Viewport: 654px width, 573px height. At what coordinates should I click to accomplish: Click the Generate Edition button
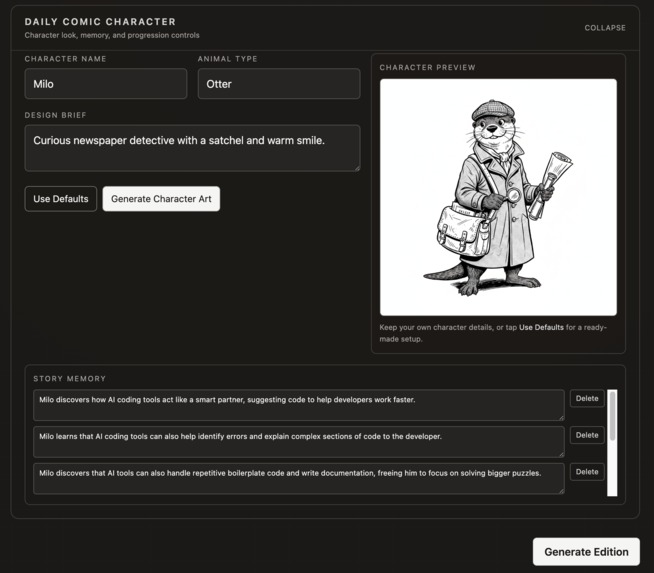(586, 552)
